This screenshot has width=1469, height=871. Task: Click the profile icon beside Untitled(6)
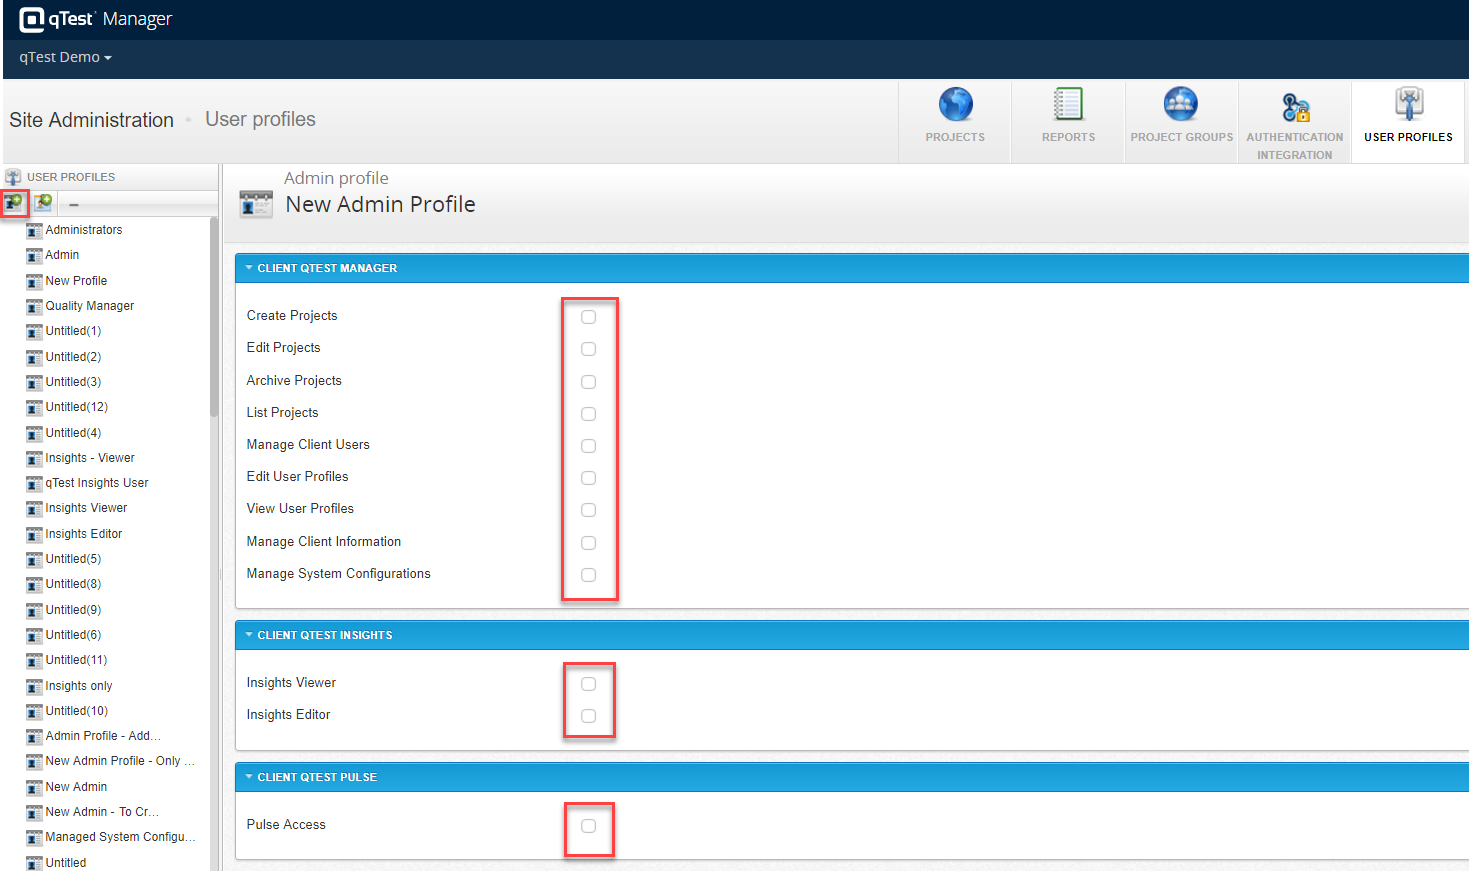point(34,636)
